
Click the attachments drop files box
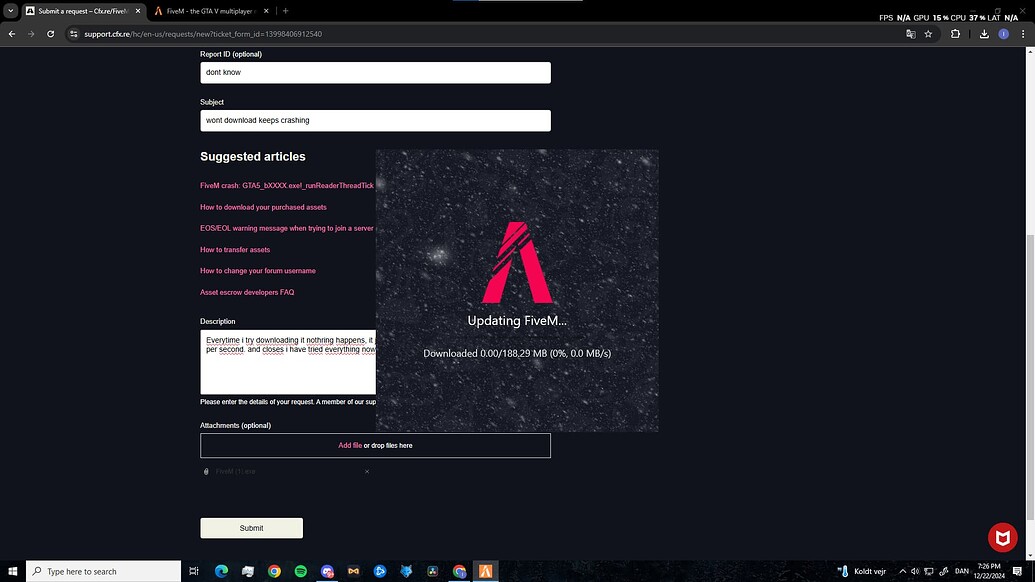pyautogui.click(x=376, y=445)
